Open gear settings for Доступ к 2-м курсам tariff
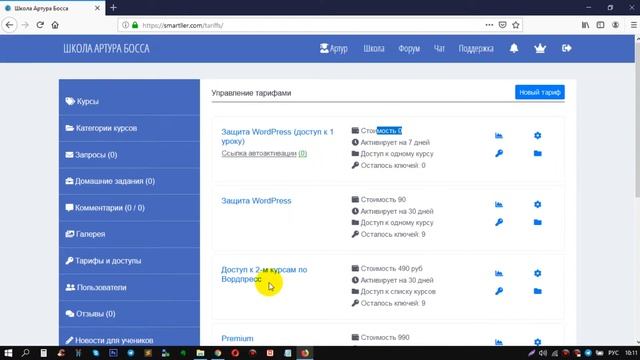Image resolution: width=640 pixels, height=360 pixels. [x=538, y=273]
